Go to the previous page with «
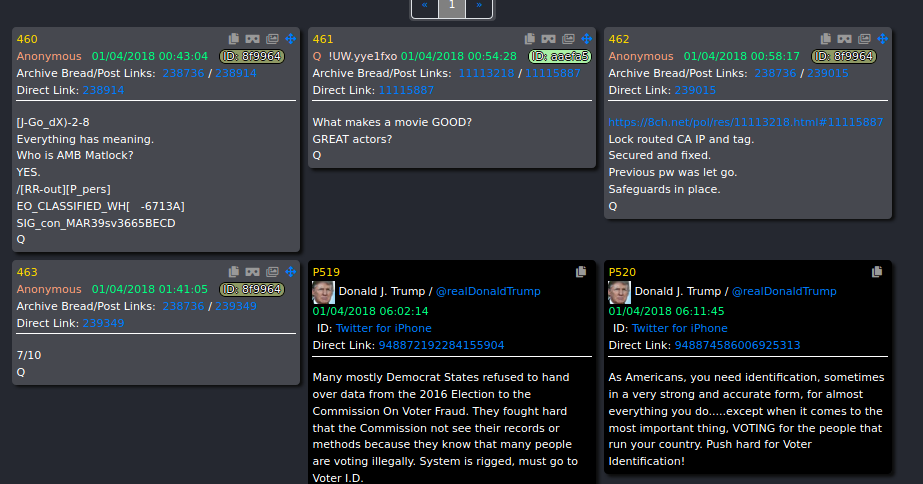 pos(425,7)
